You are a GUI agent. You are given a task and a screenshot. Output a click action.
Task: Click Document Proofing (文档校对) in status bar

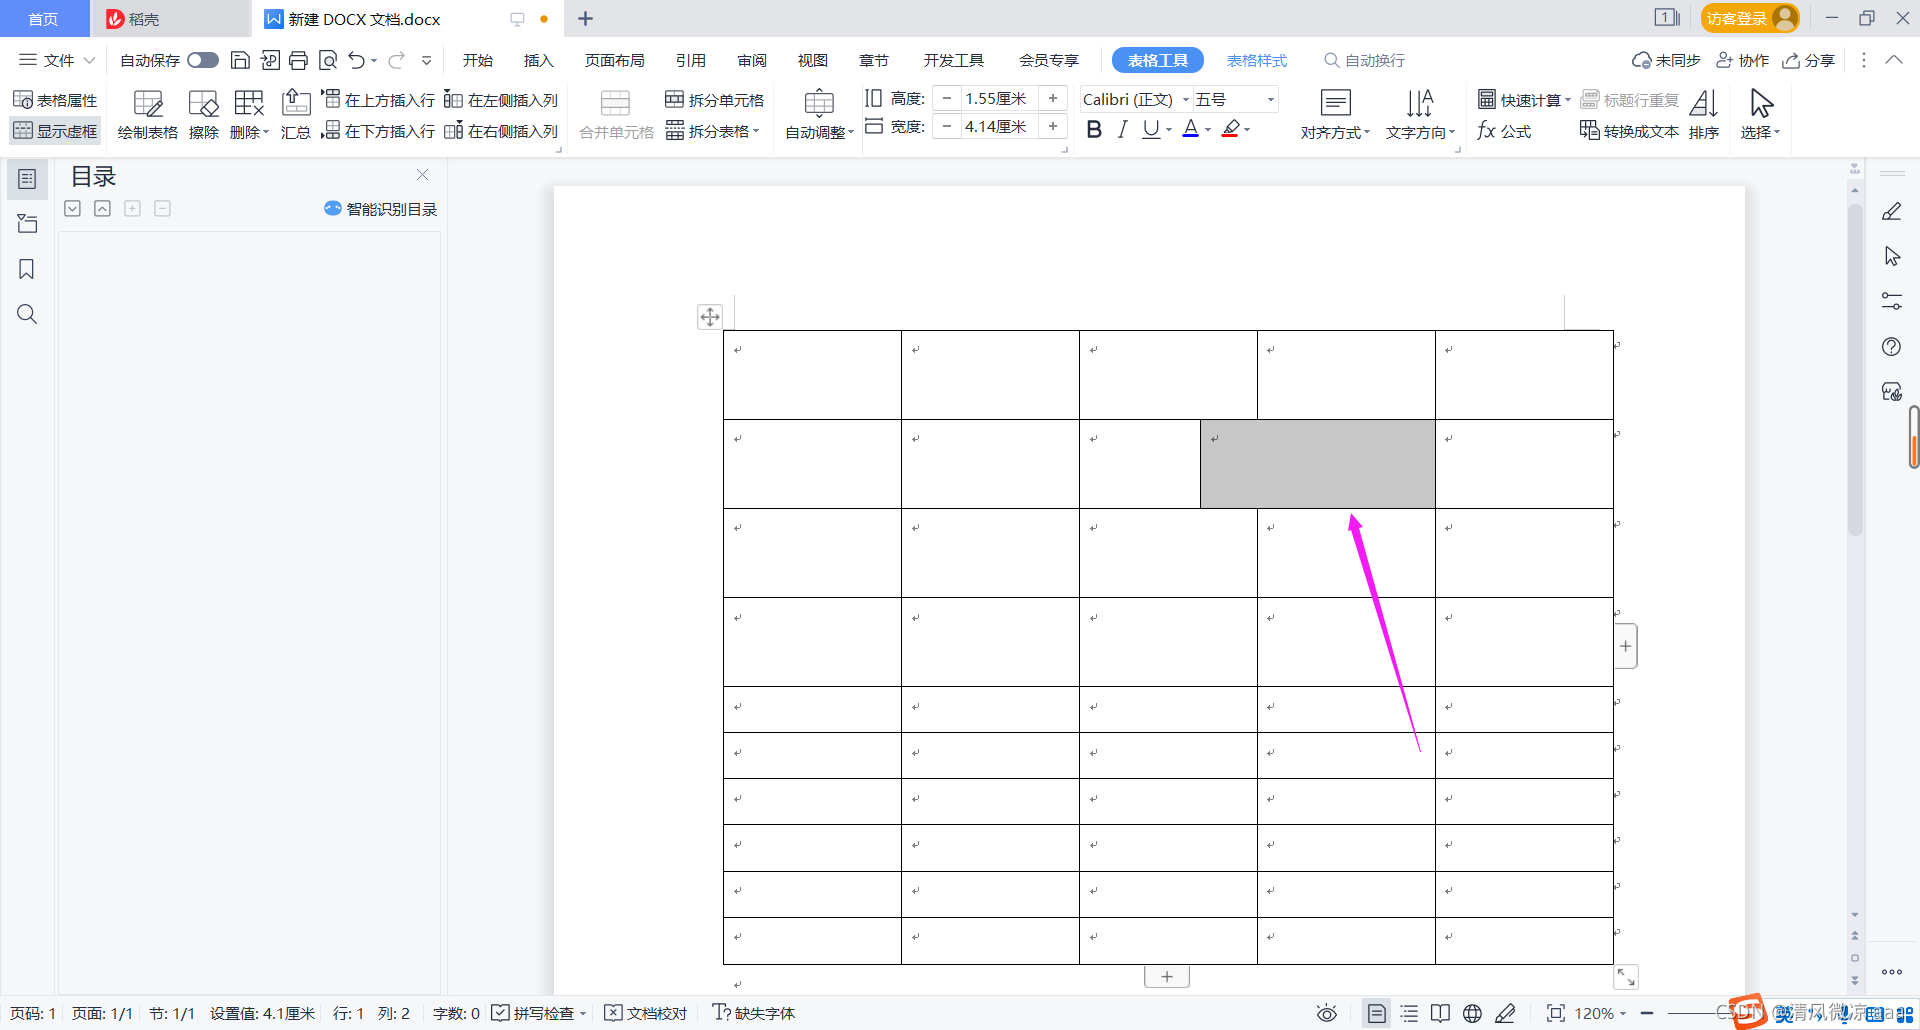[x=646, y=1013]
